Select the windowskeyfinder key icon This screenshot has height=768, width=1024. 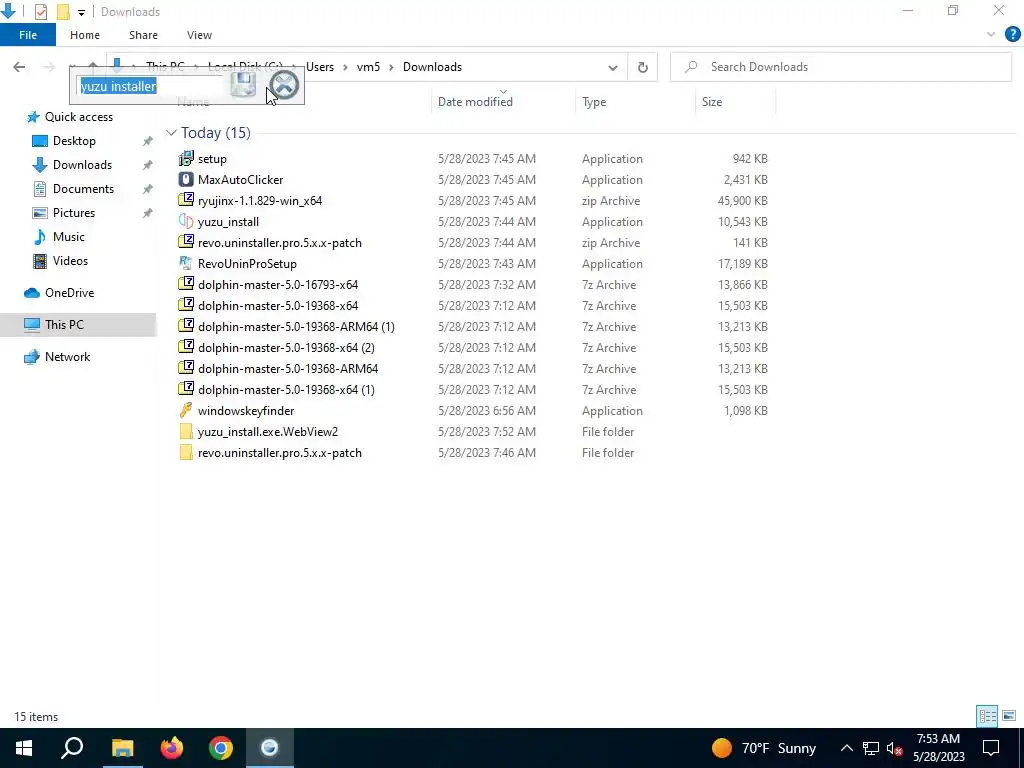click(186, 410)
